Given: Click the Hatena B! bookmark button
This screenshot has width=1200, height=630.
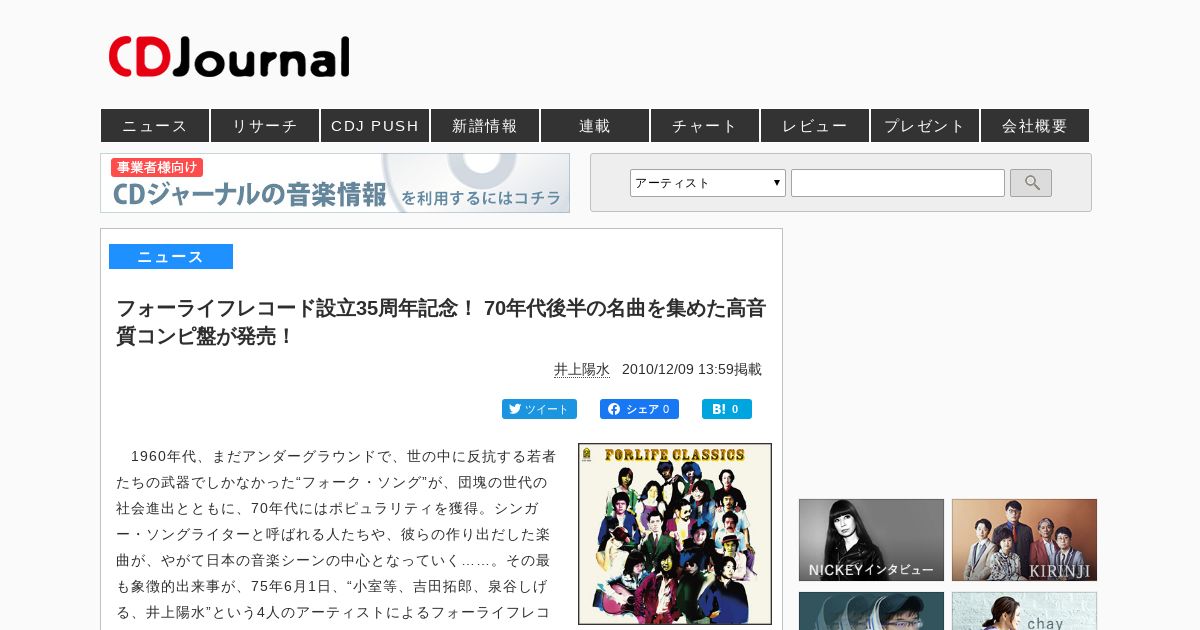Looking at the screenshot, I should [x=727, y=409].
